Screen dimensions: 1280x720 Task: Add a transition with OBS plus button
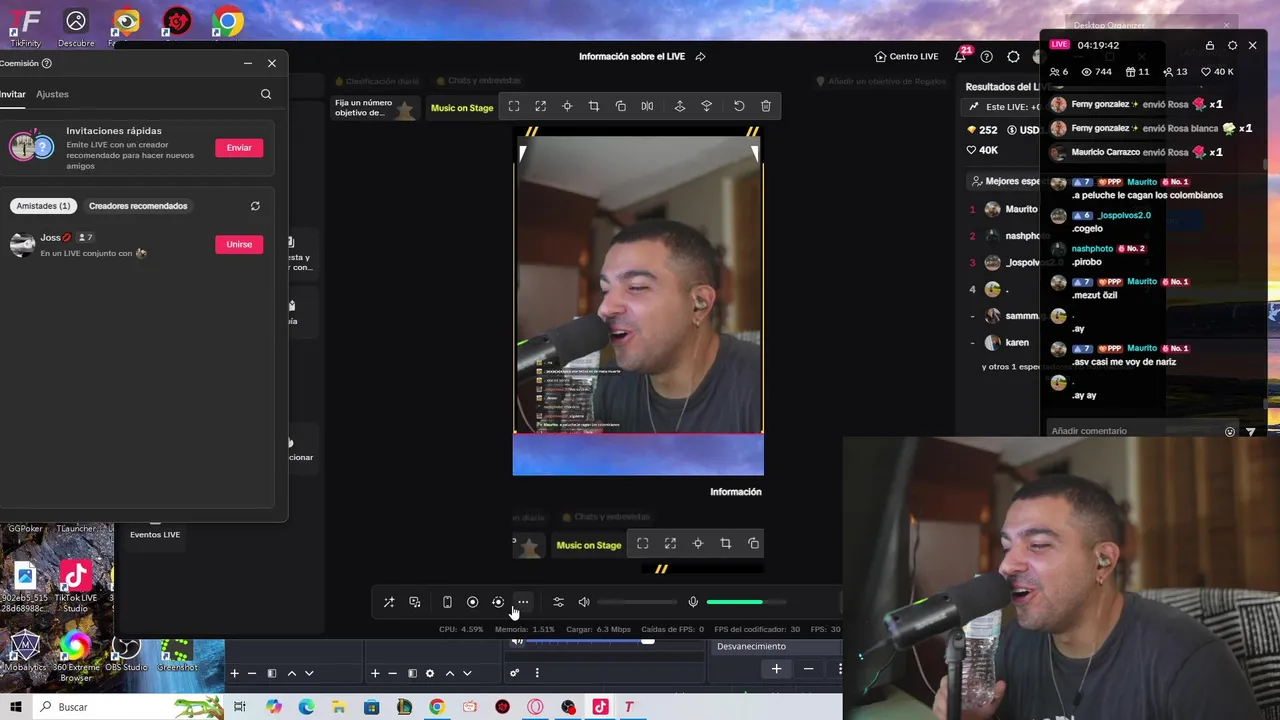coord(776,669)
